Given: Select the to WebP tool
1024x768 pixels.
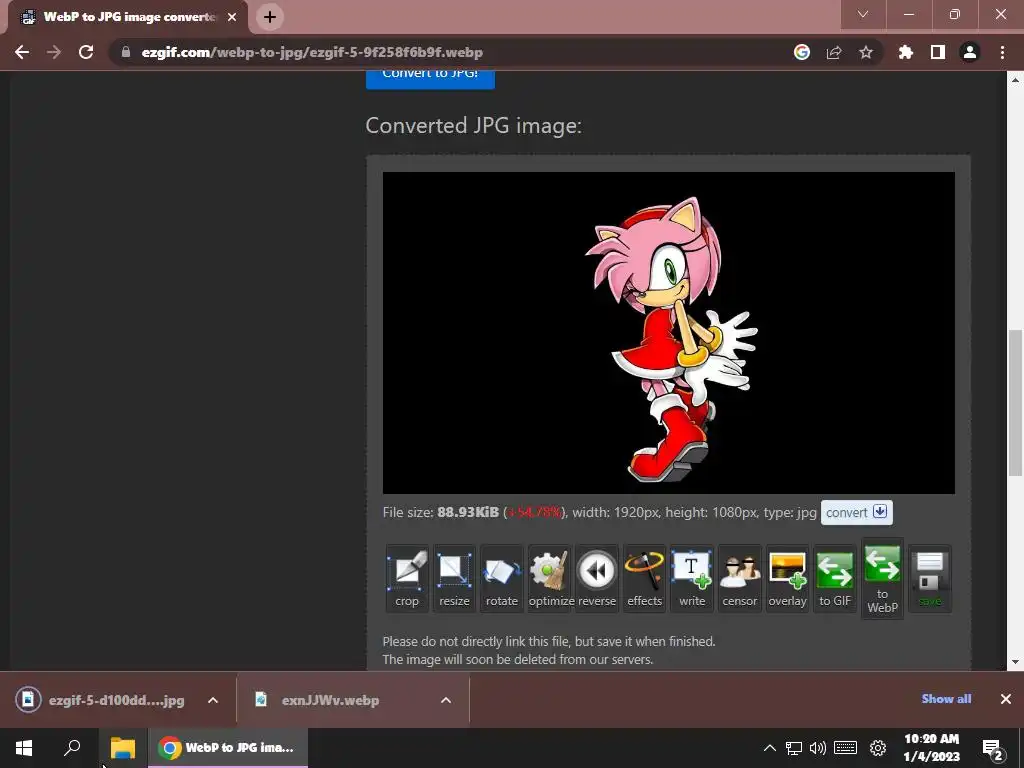Looking at the screenshot, I should pyautogui.click(x=882, y=579).
